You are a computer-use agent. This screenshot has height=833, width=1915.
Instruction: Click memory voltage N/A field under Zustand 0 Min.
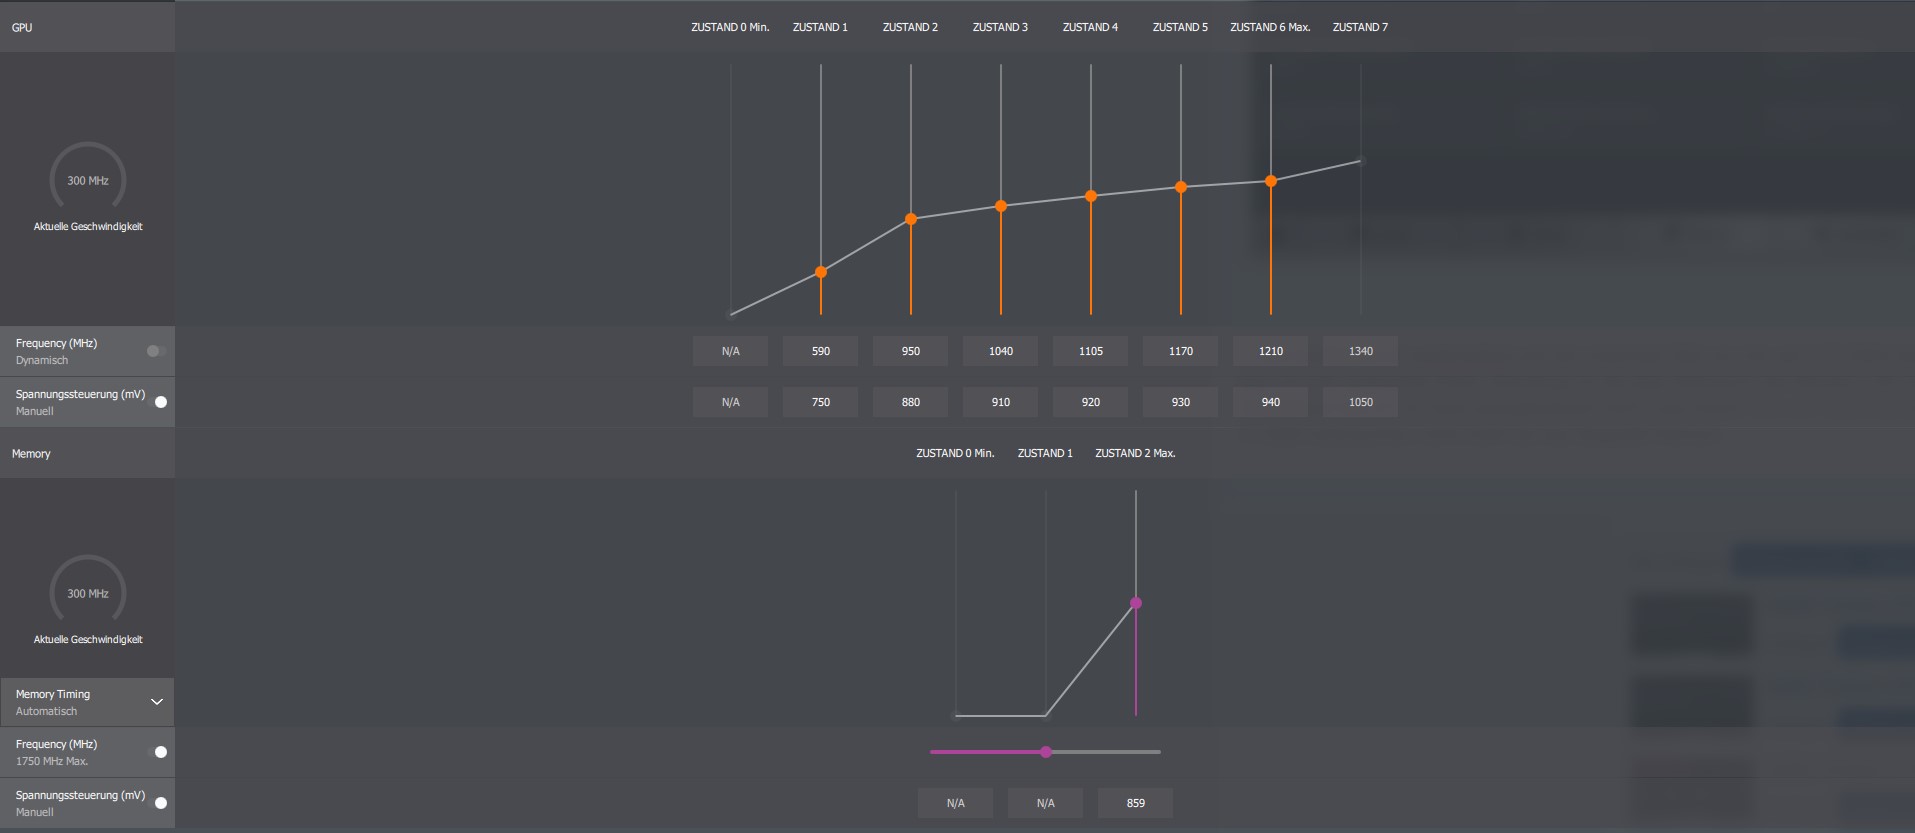tap(956, 803)
